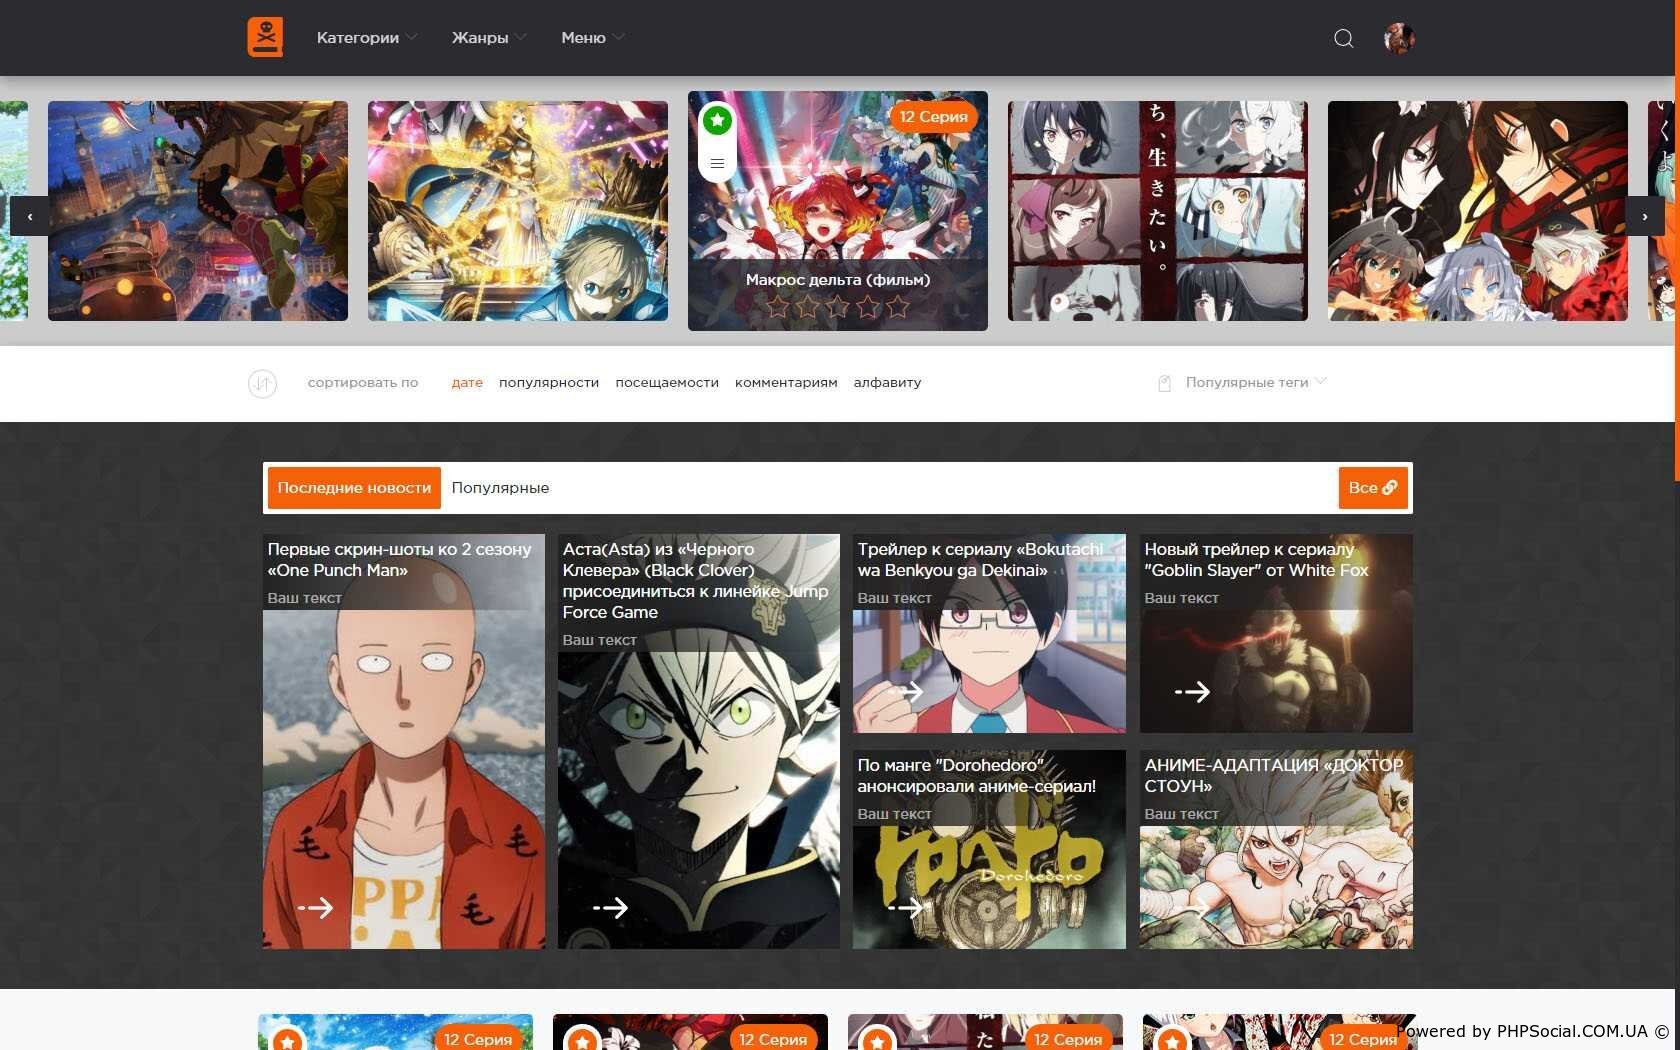Screen dimensions: 1680x1050
Task: Rate Macross Delta with the fifth star
Action: point(898,307)
